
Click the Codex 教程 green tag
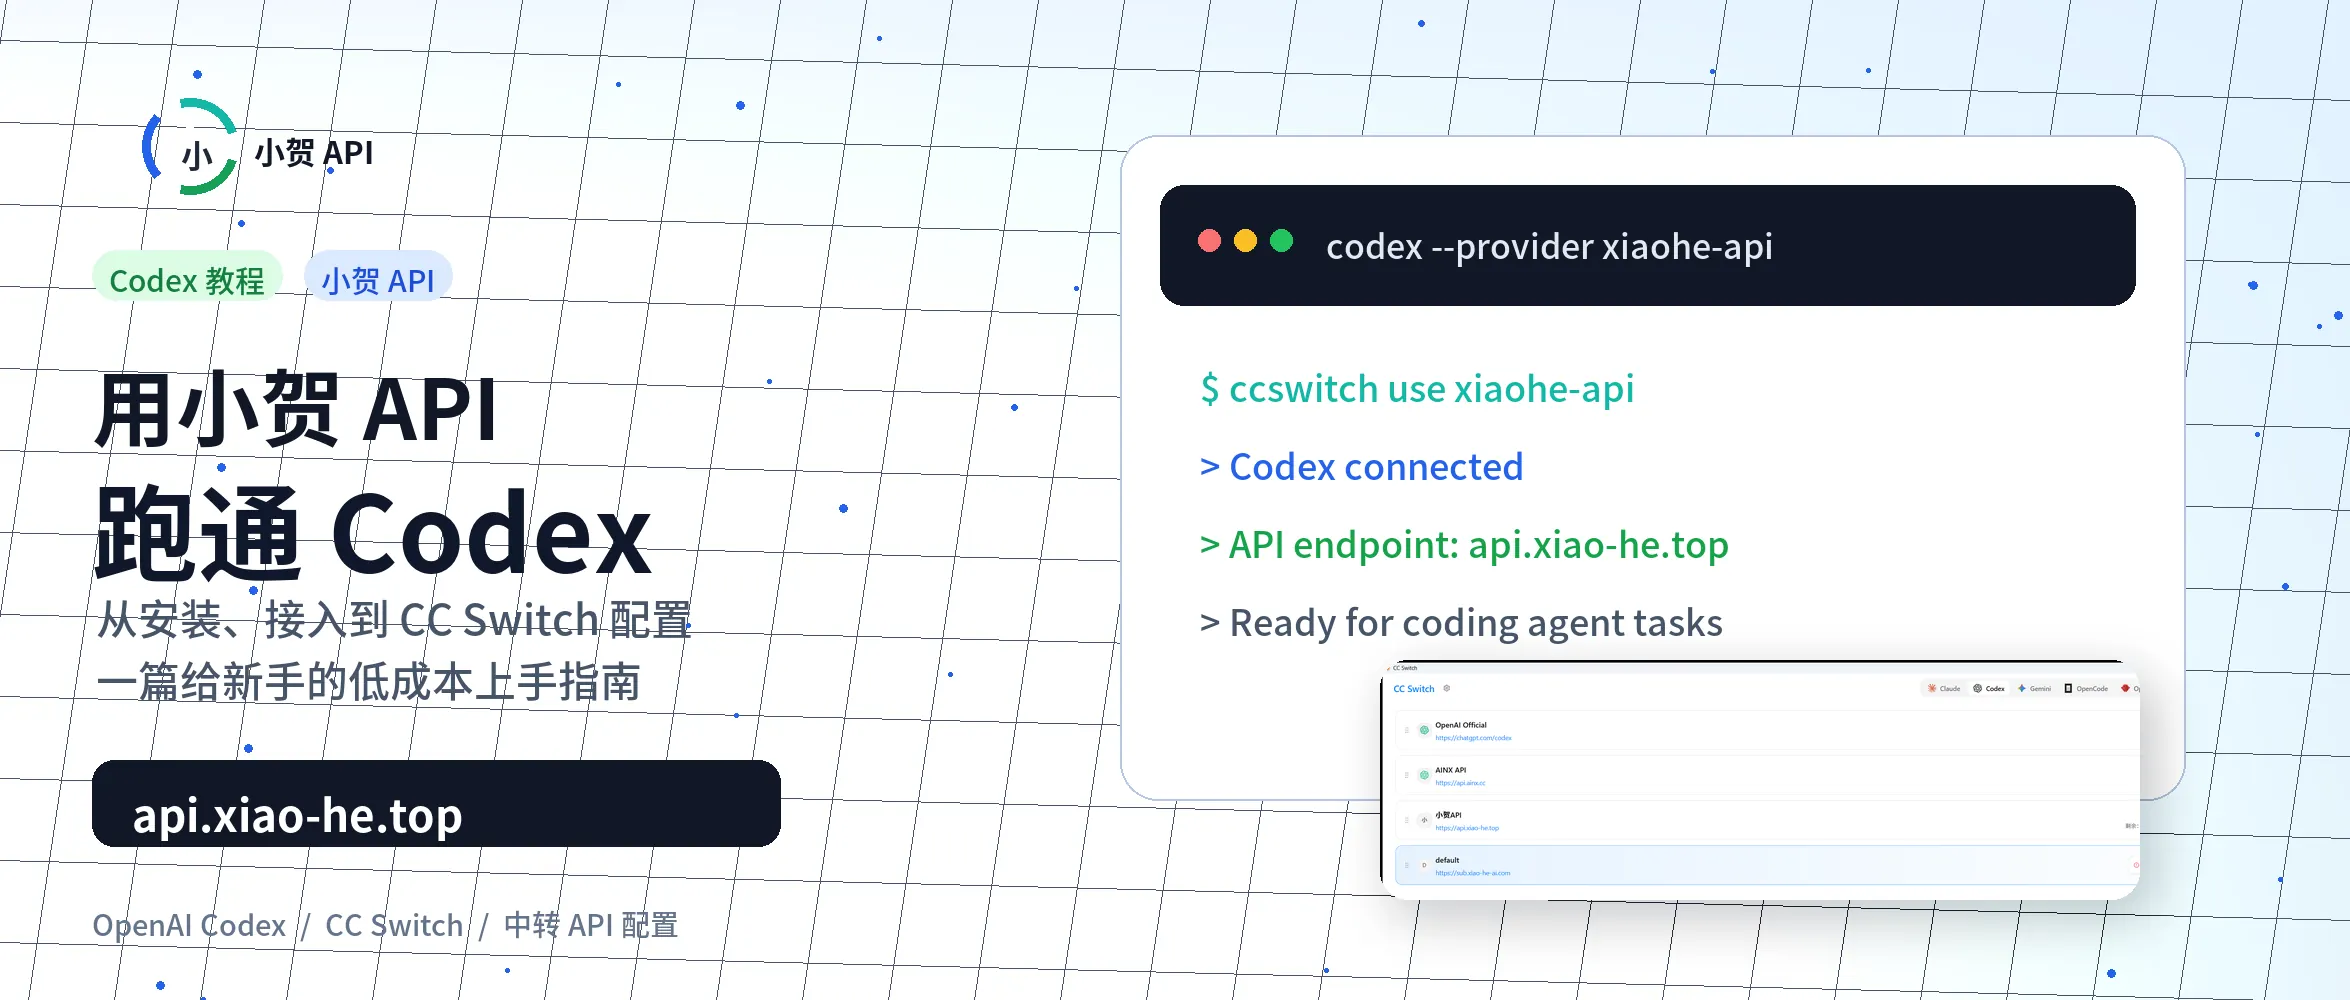tap(187, 278)
